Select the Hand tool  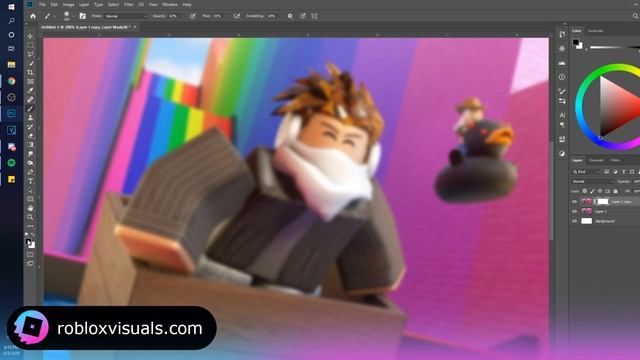tap(30, 208)
